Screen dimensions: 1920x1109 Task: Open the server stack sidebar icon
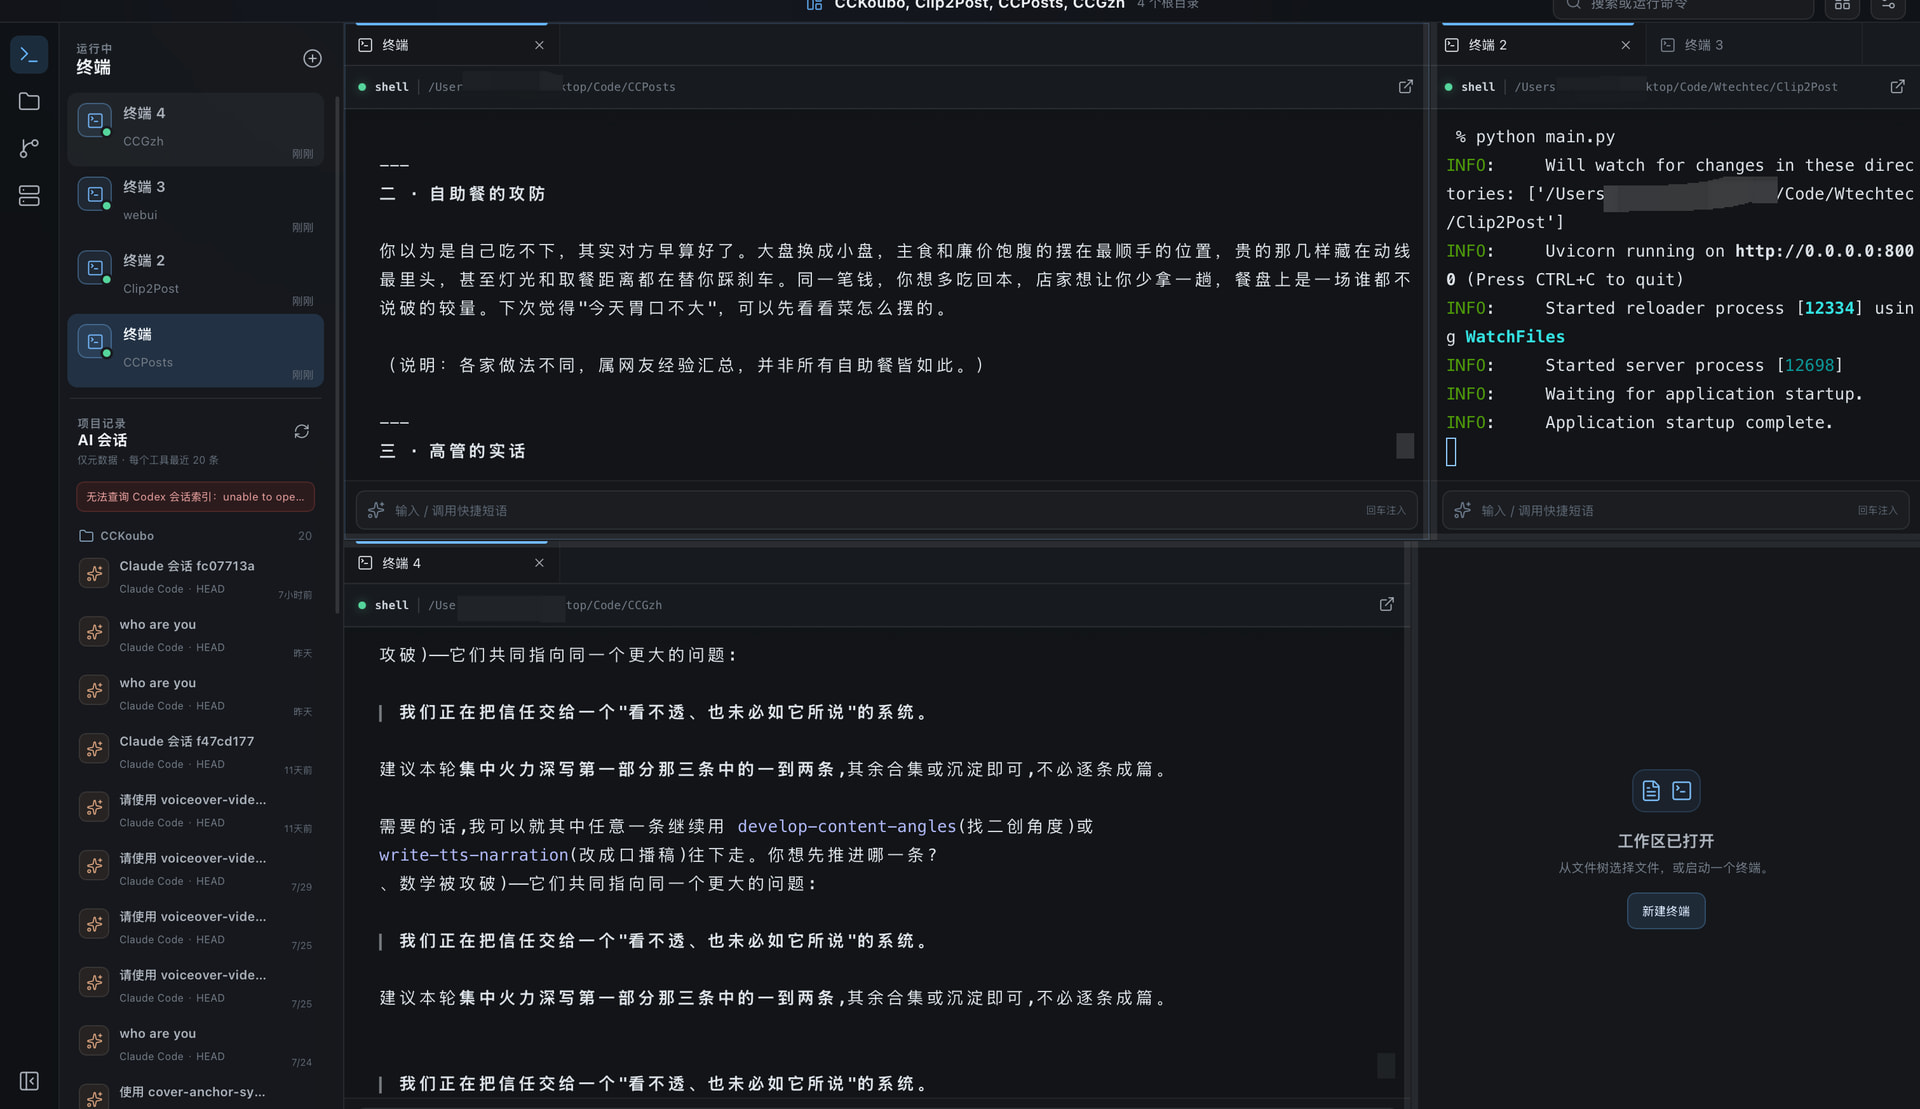[x=29, y=196]
